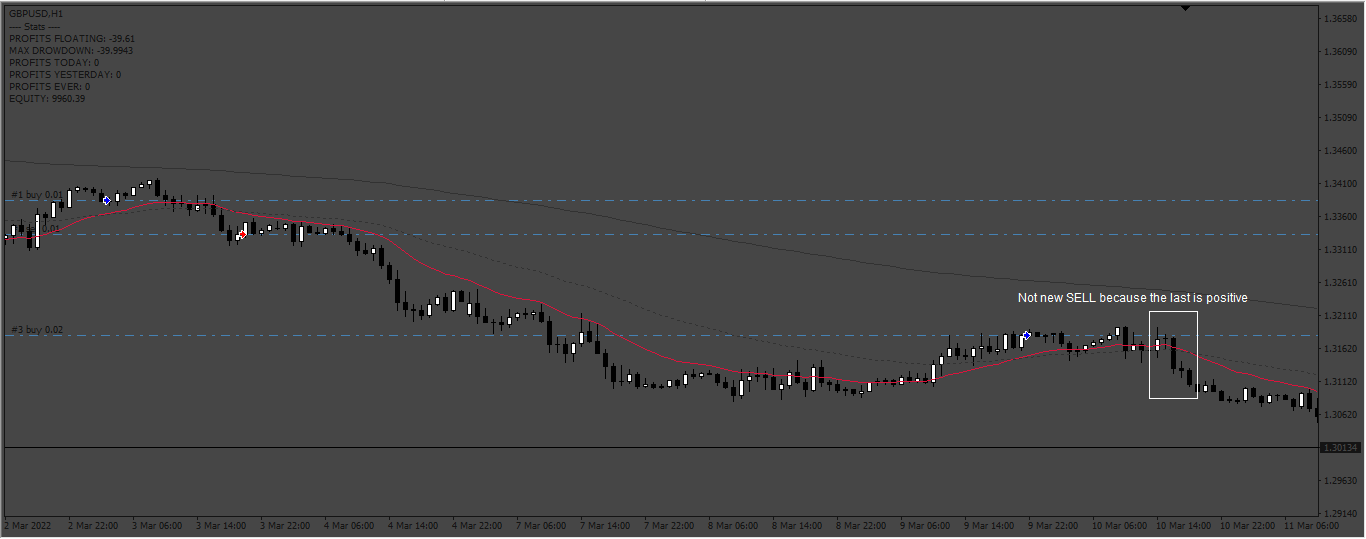Click the 4 Mar 22:00 time label

[477, 526]
